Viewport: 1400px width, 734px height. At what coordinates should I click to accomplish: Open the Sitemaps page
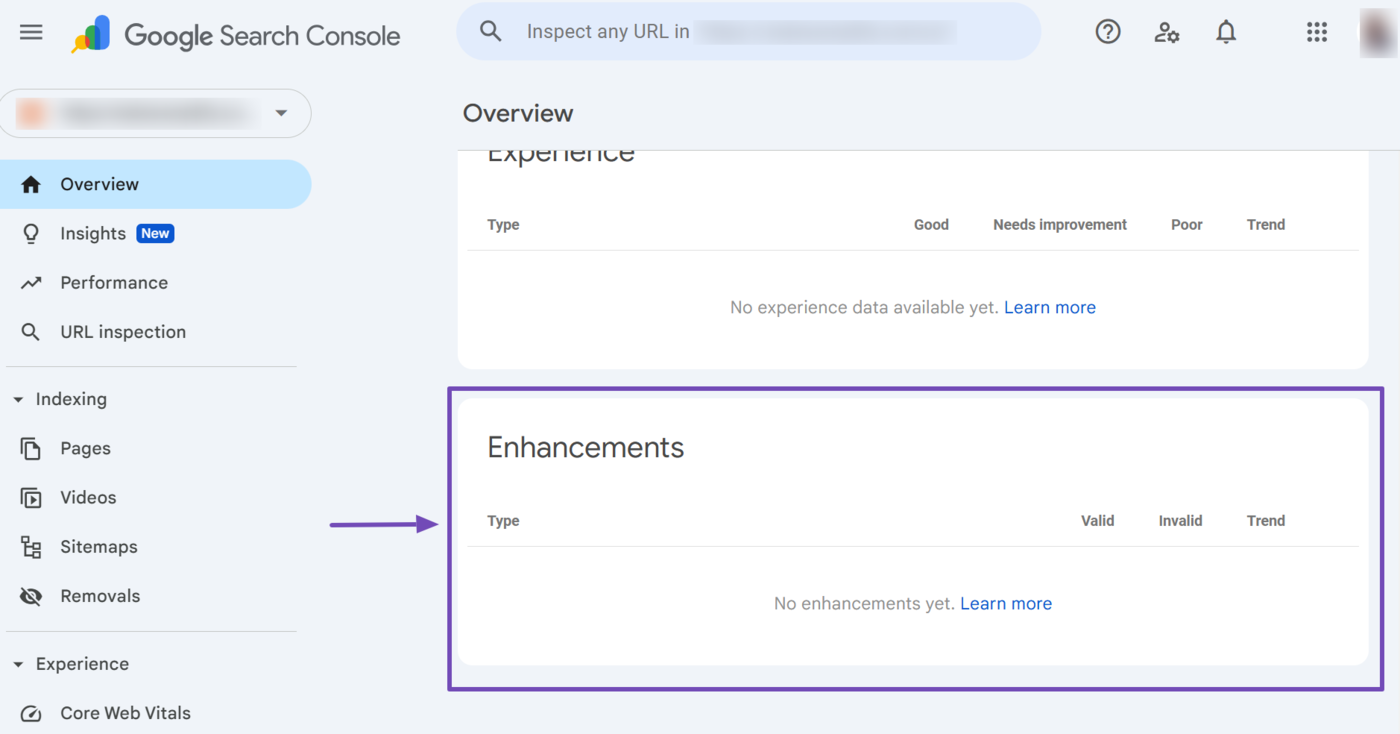(x=98, y=547)
